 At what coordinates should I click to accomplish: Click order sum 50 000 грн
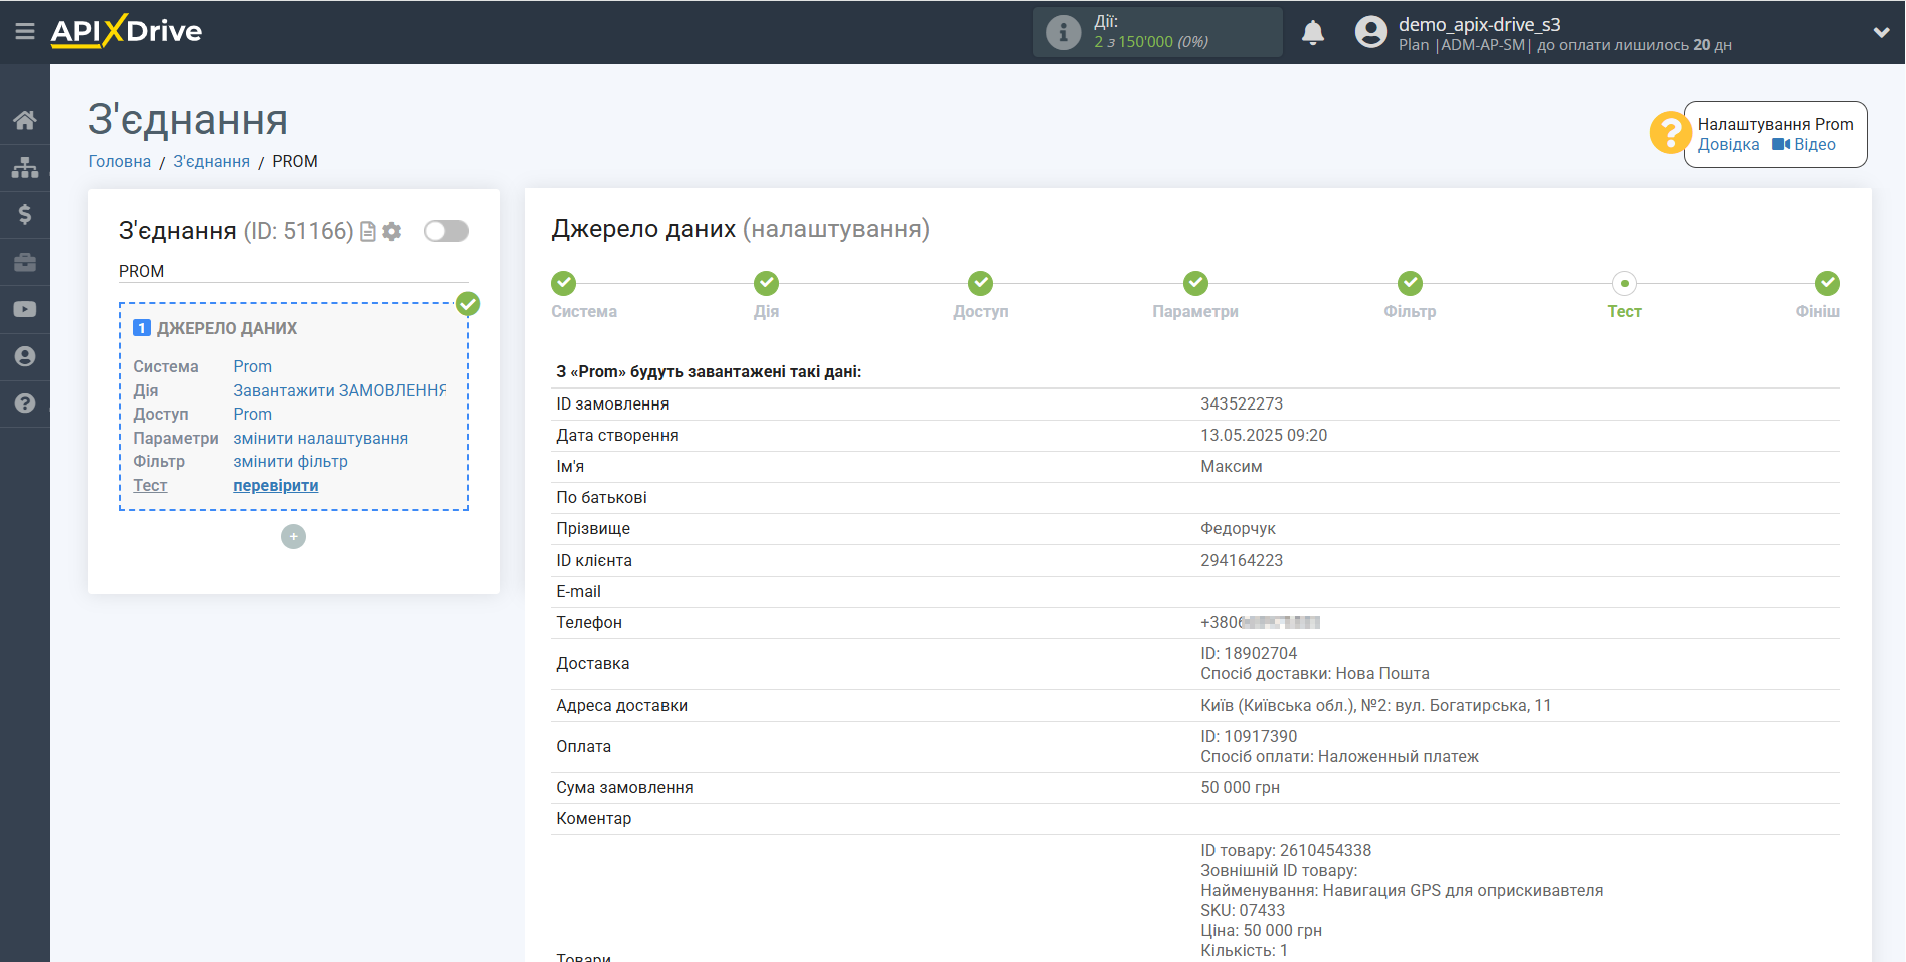pyautogui.click(x=1240, y=788)
